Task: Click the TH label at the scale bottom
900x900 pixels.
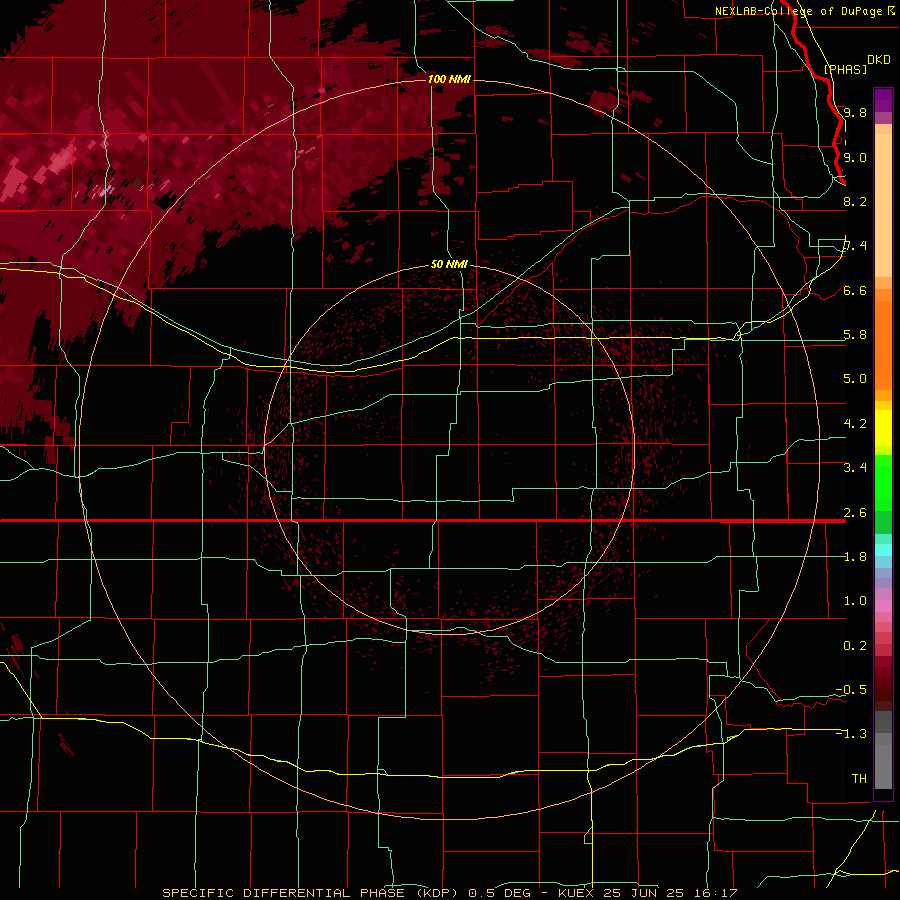Action: click(859, 779)
